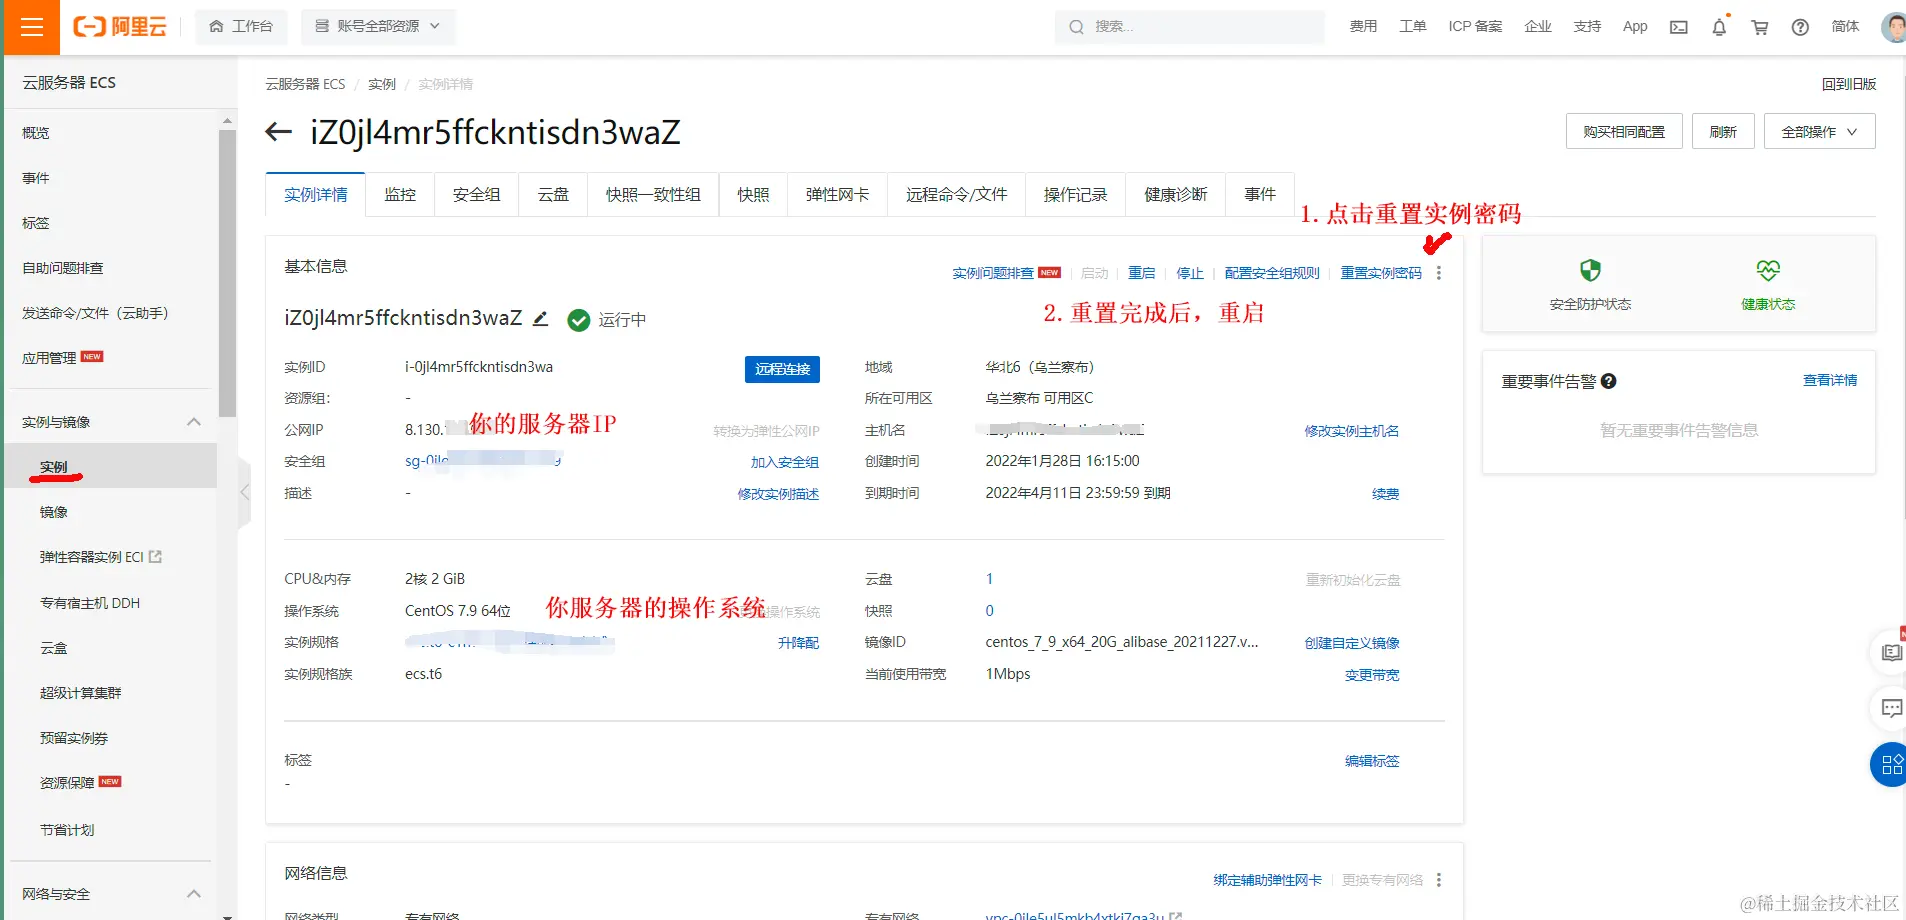Click the search magnifier icon
This screenshot has width=1906, height=920.
pos(1076,27)
